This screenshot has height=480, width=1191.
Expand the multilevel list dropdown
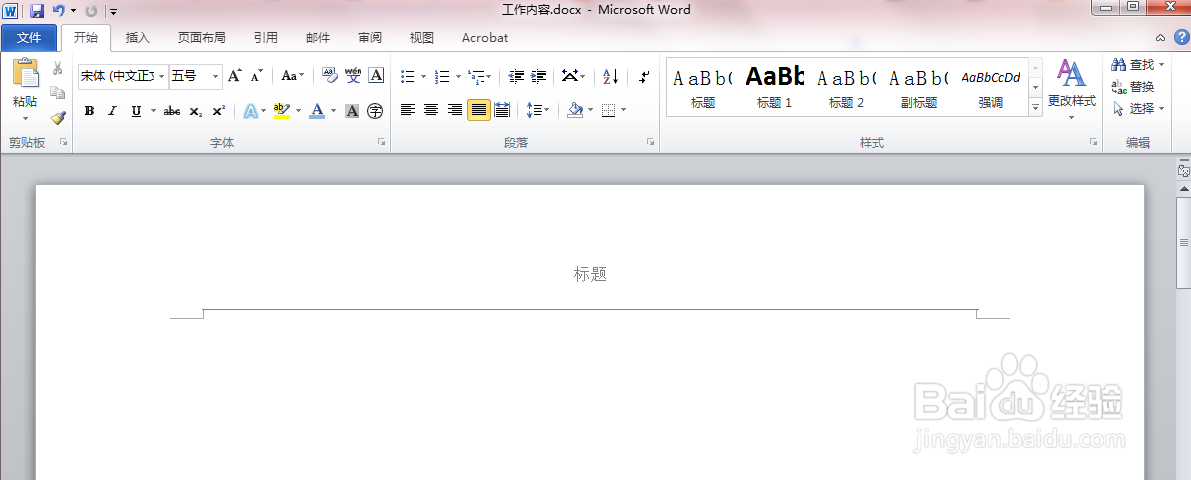tap(488, 76)
